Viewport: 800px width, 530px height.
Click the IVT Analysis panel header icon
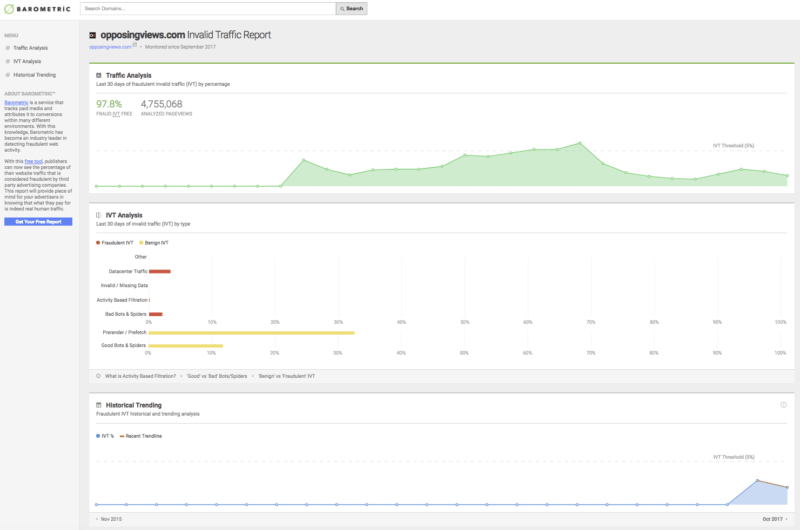click(99, 215)
